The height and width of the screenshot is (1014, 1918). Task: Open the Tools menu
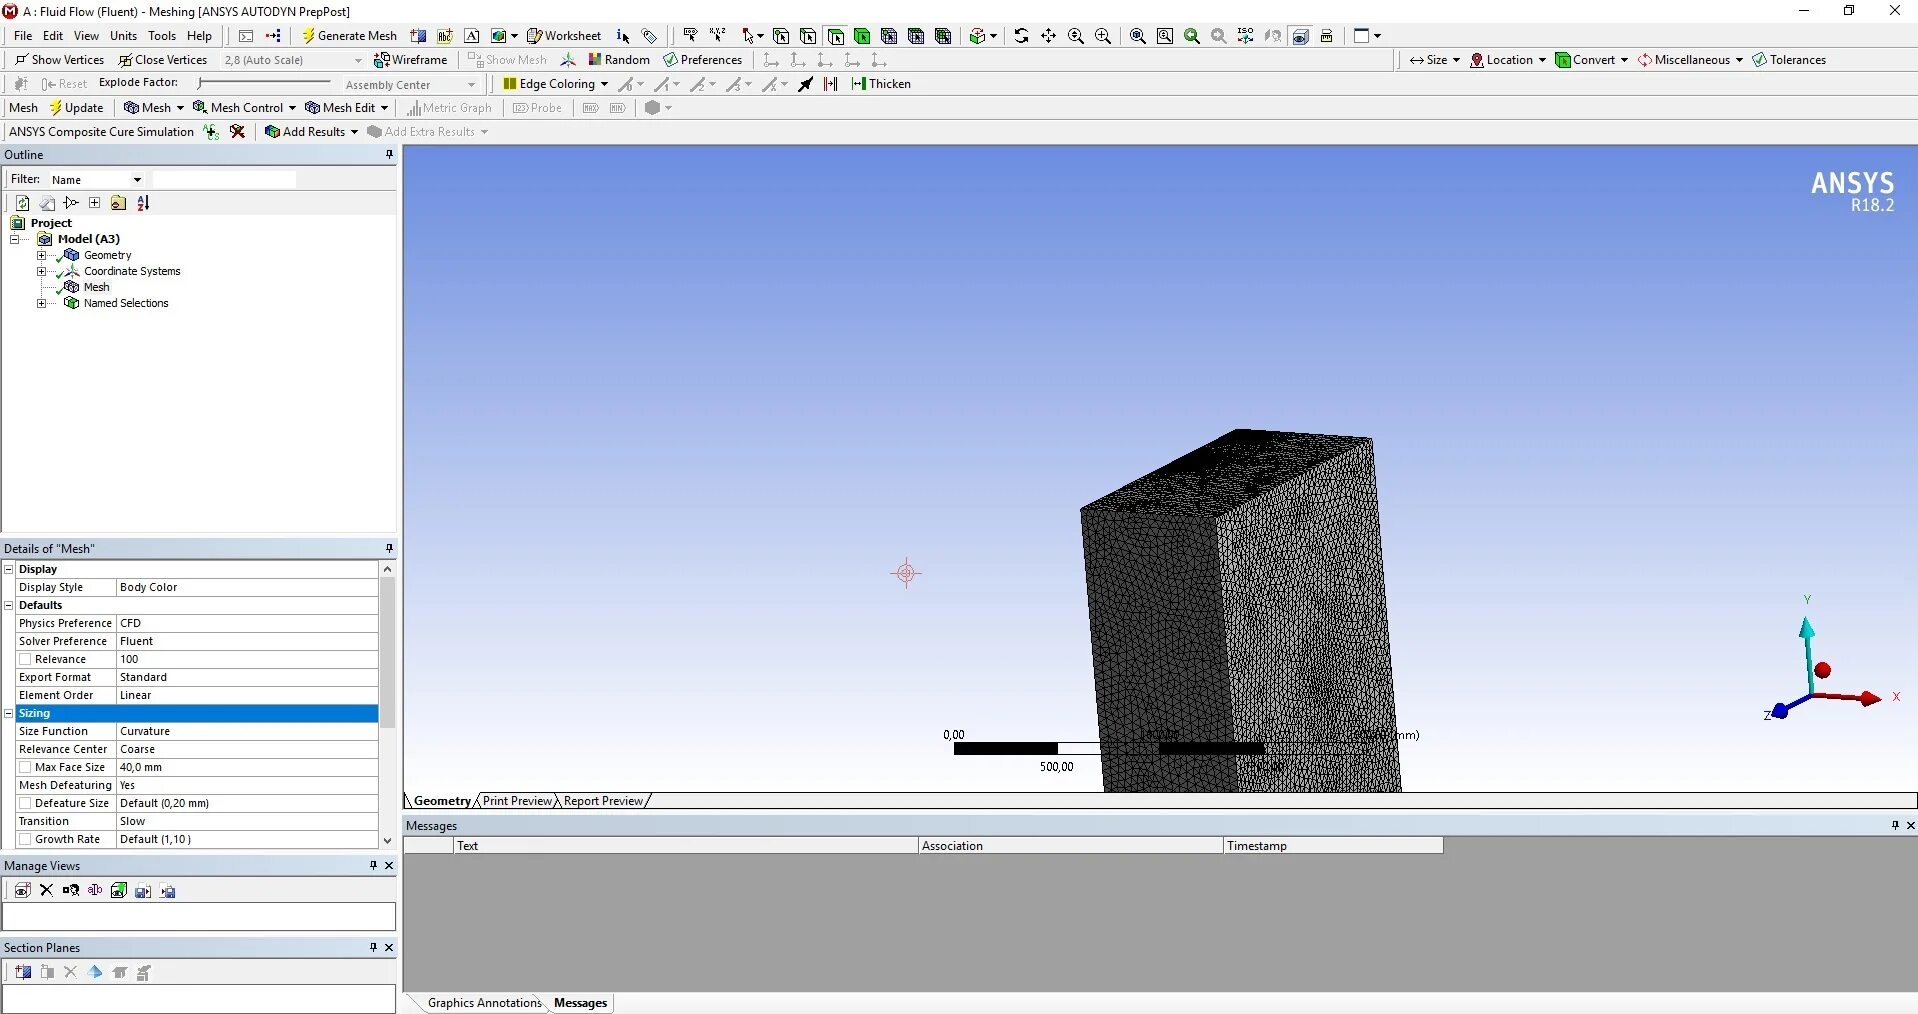[x=162, y=36]
